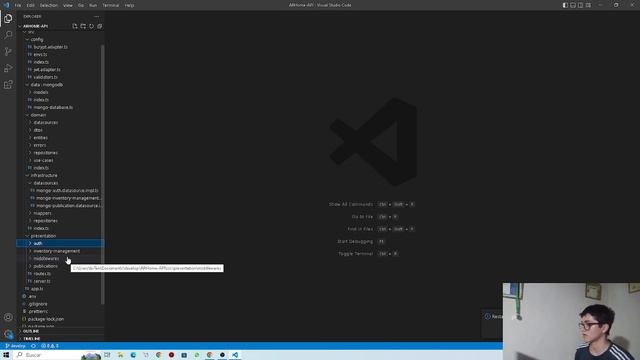The image size is (640, 360).
Task: Open the Run menu
Action: tap(93, 5)
